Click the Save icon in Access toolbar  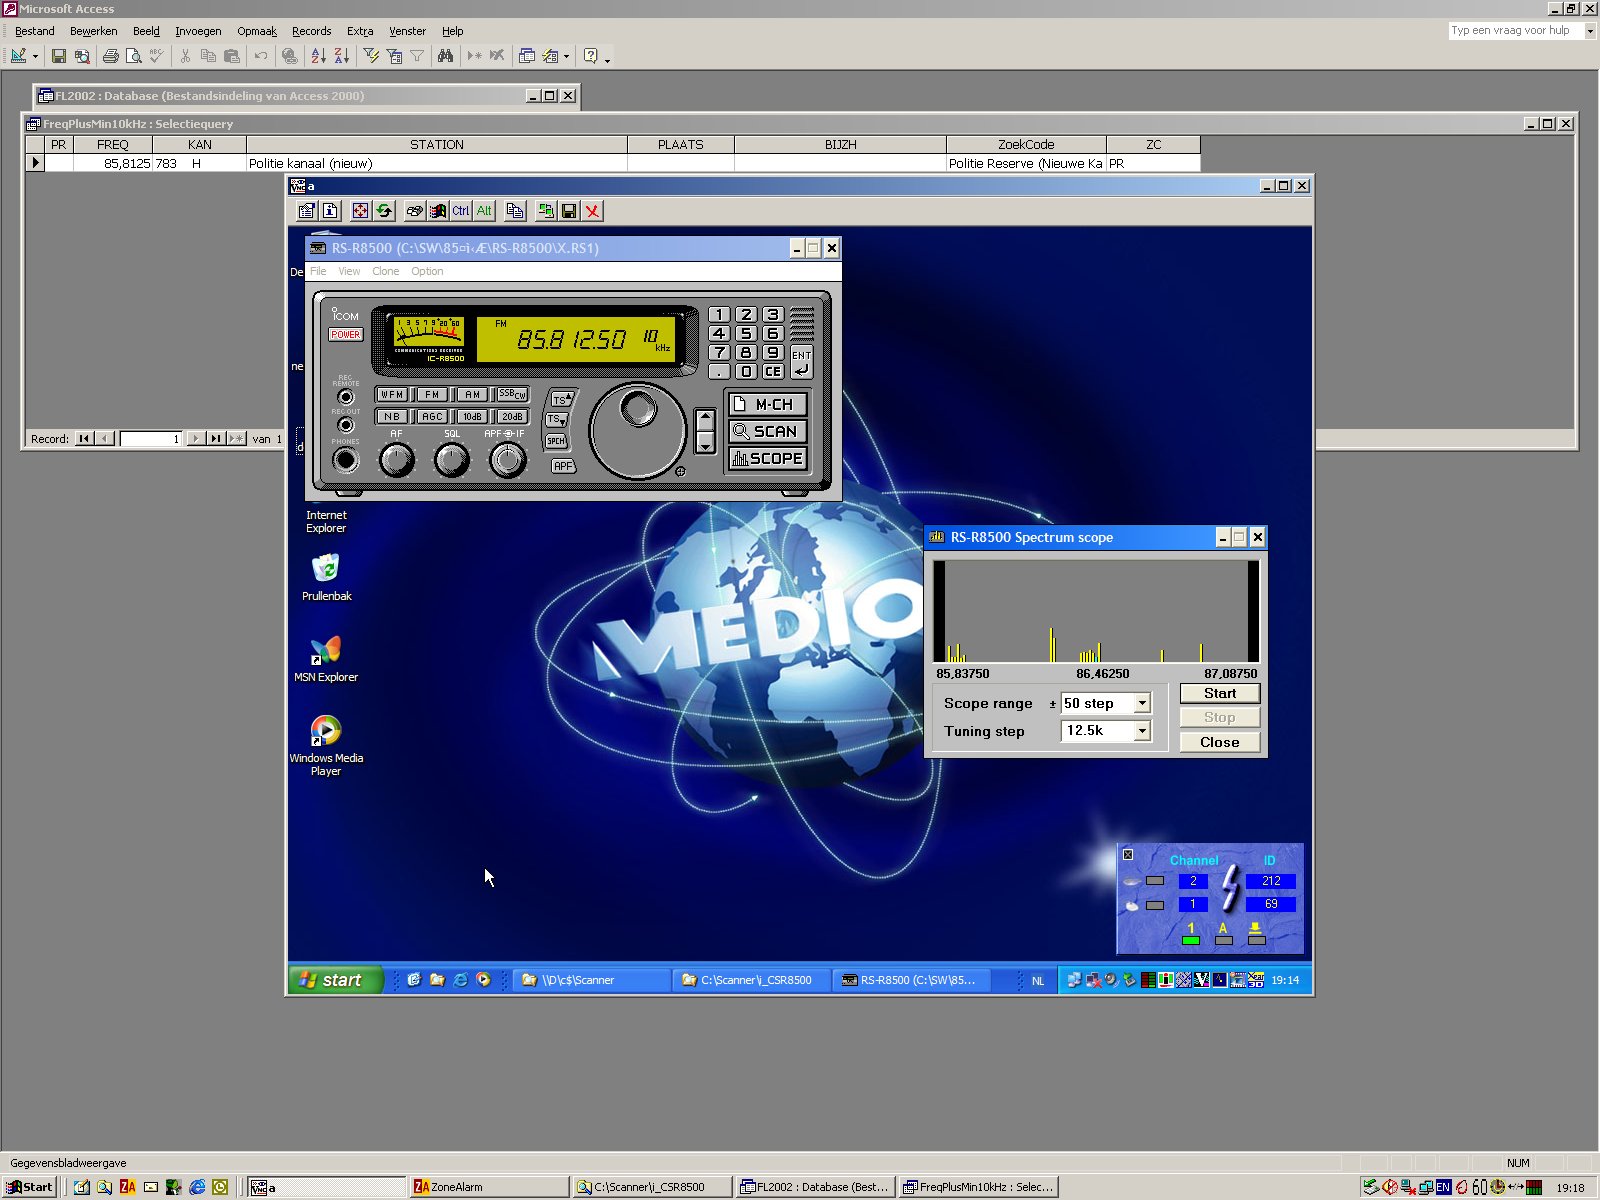coord(59,56)
